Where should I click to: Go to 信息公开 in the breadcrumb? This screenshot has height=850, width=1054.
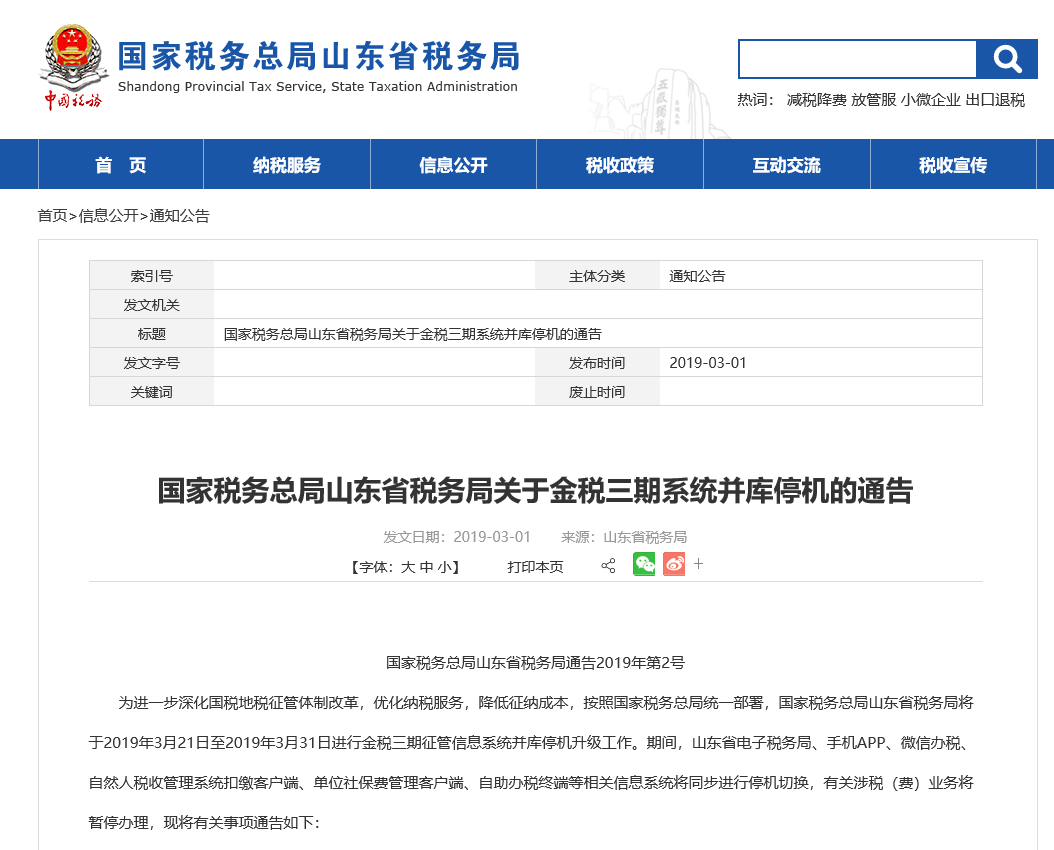109,216
